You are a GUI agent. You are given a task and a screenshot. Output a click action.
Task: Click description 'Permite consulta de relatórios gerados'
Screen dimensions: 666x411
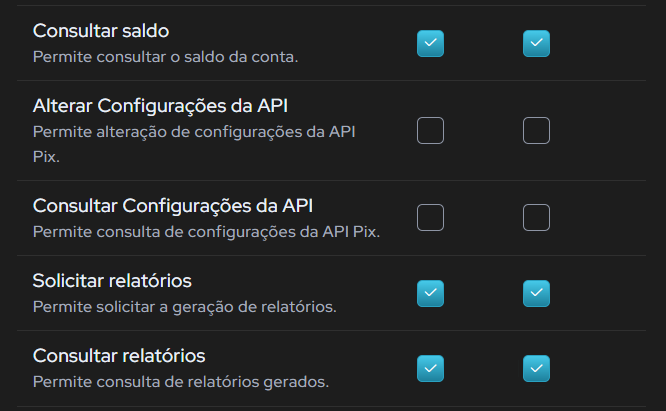coord(181,382)
